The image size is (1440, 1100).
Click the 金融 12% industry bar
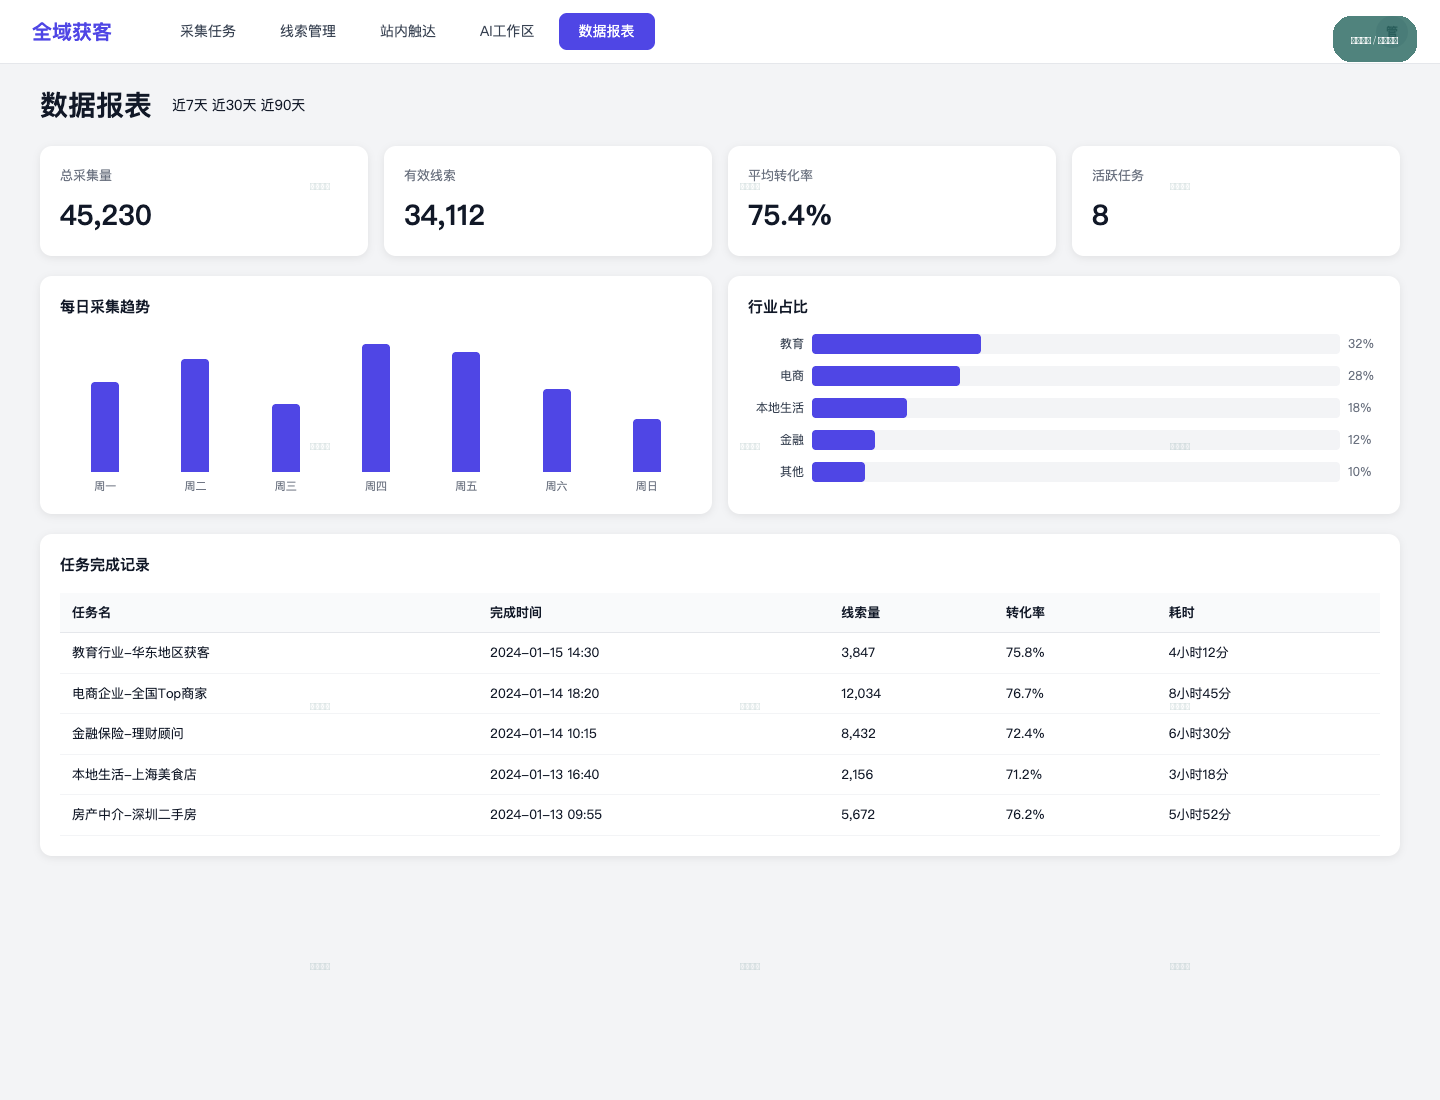pos(1075,440)
